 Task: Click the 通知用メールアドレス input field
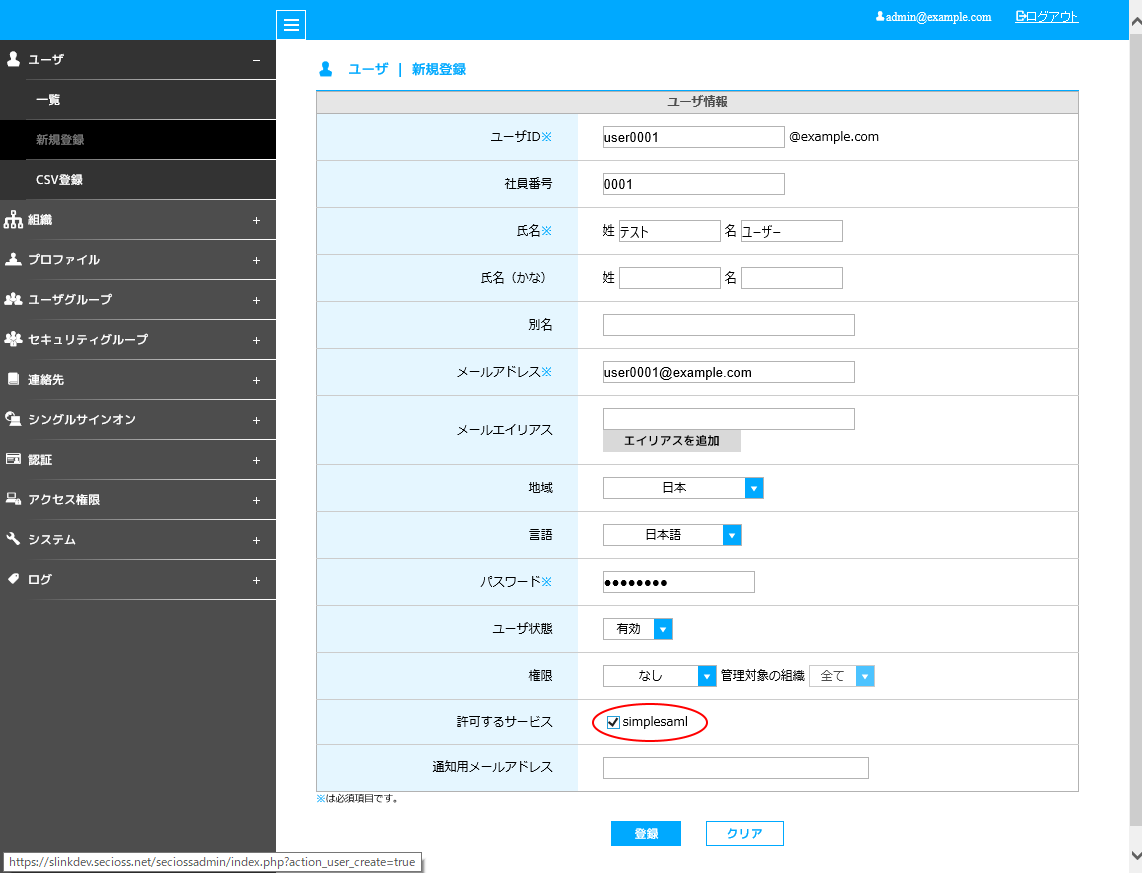735,767
